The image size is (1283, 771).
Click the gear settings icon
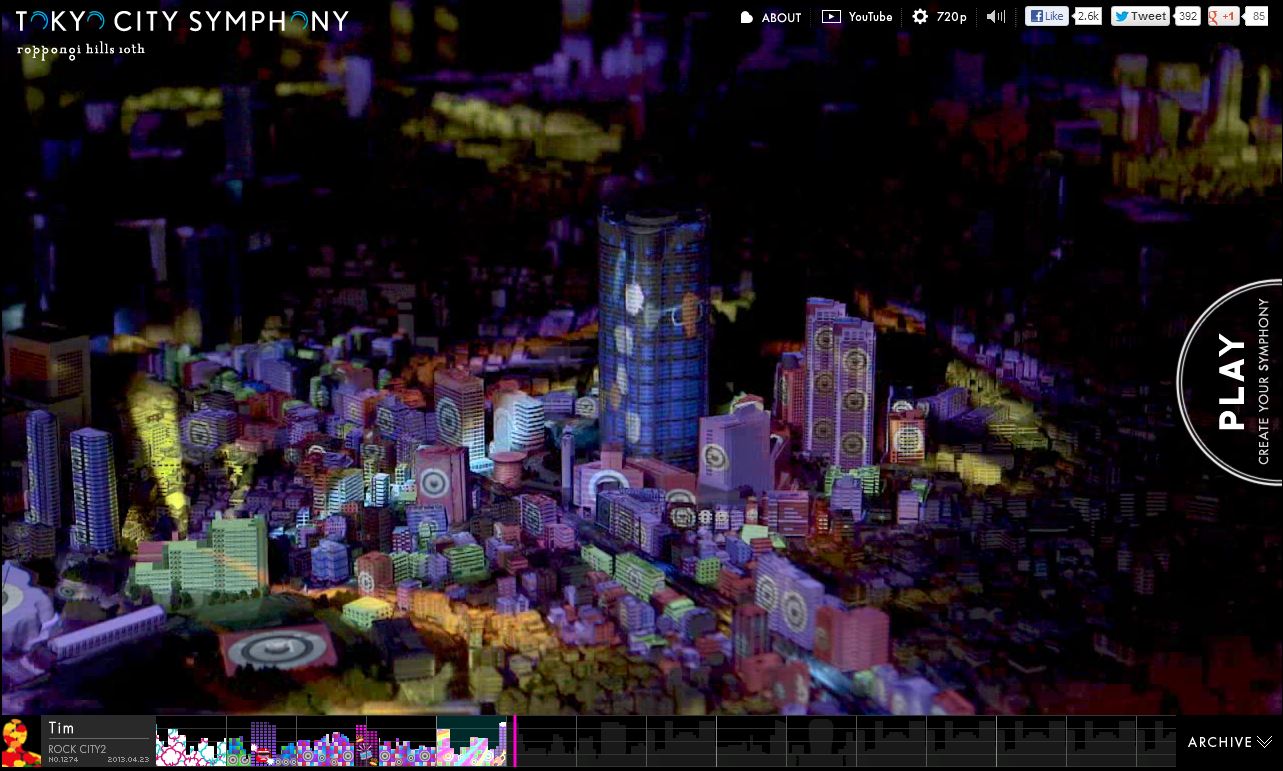click(x=920, y=17)
